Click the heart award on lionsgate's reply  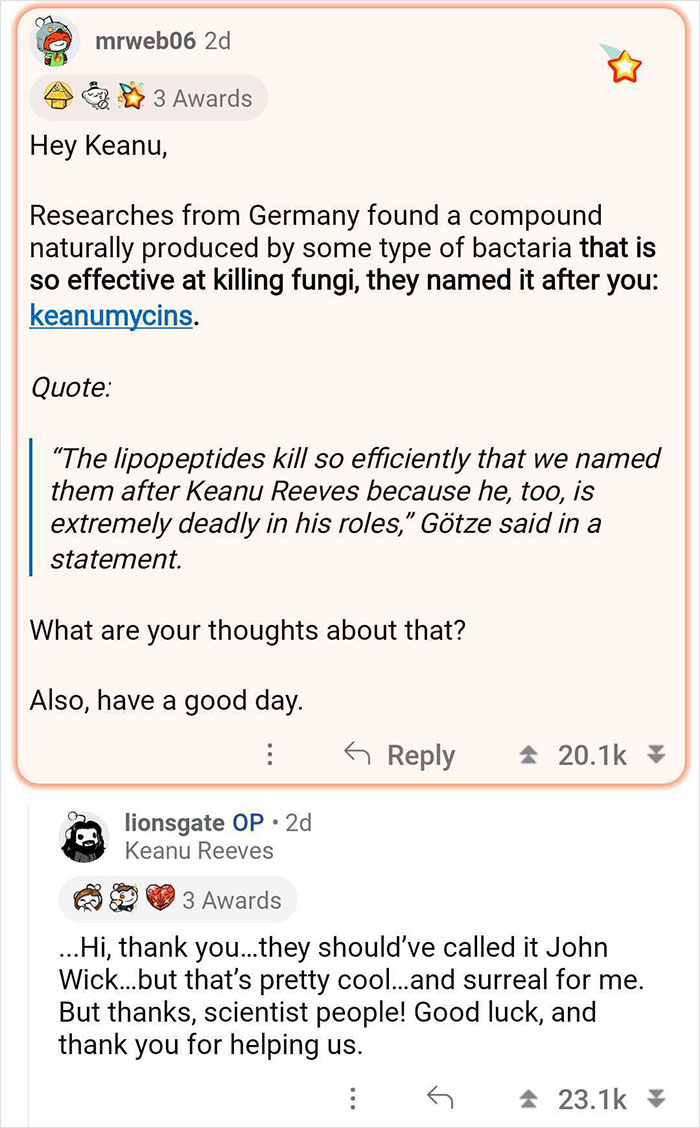point(159,899)
